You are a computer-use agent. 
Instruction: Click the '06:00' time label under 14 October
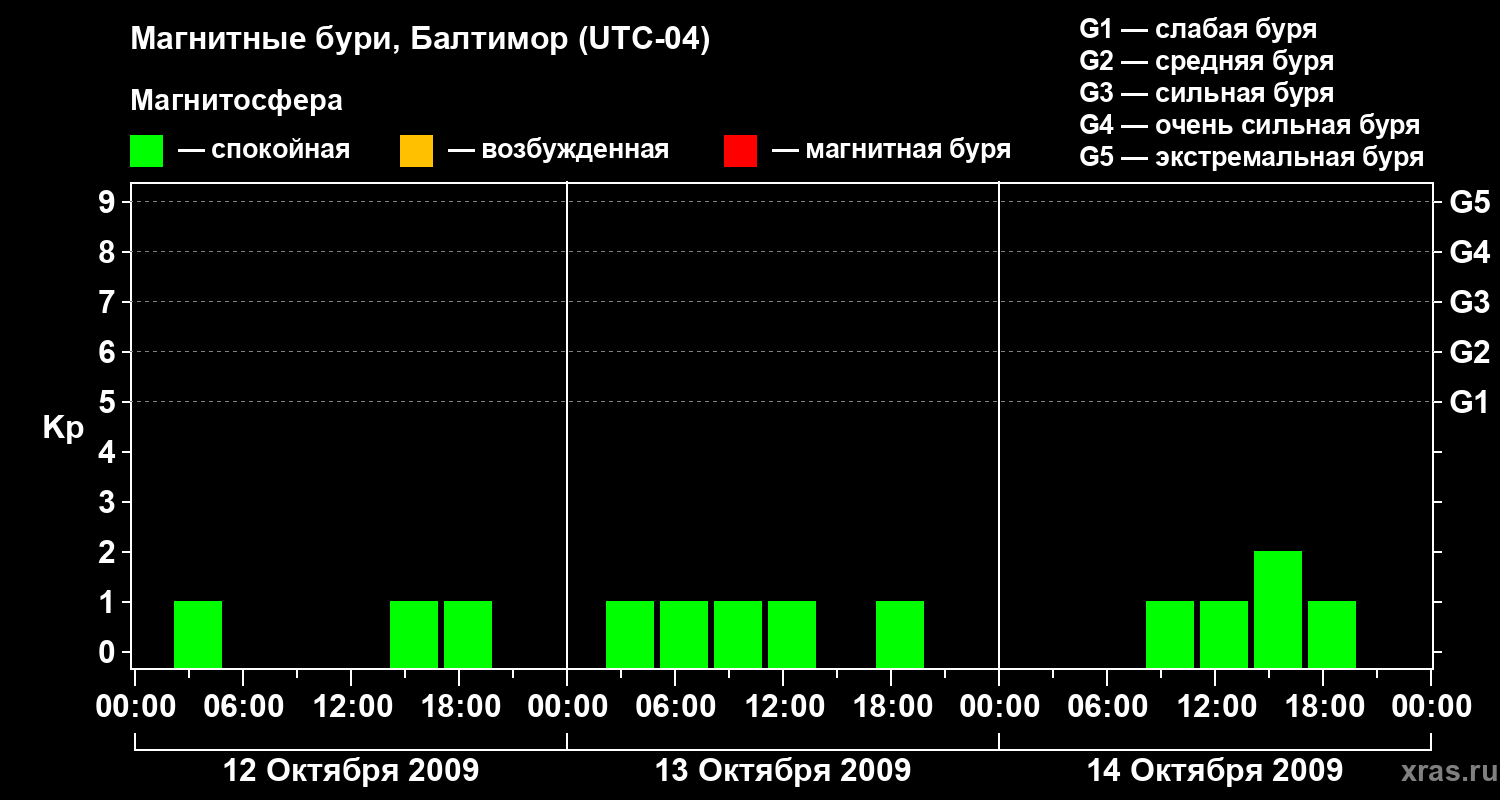coord(1107,707)
